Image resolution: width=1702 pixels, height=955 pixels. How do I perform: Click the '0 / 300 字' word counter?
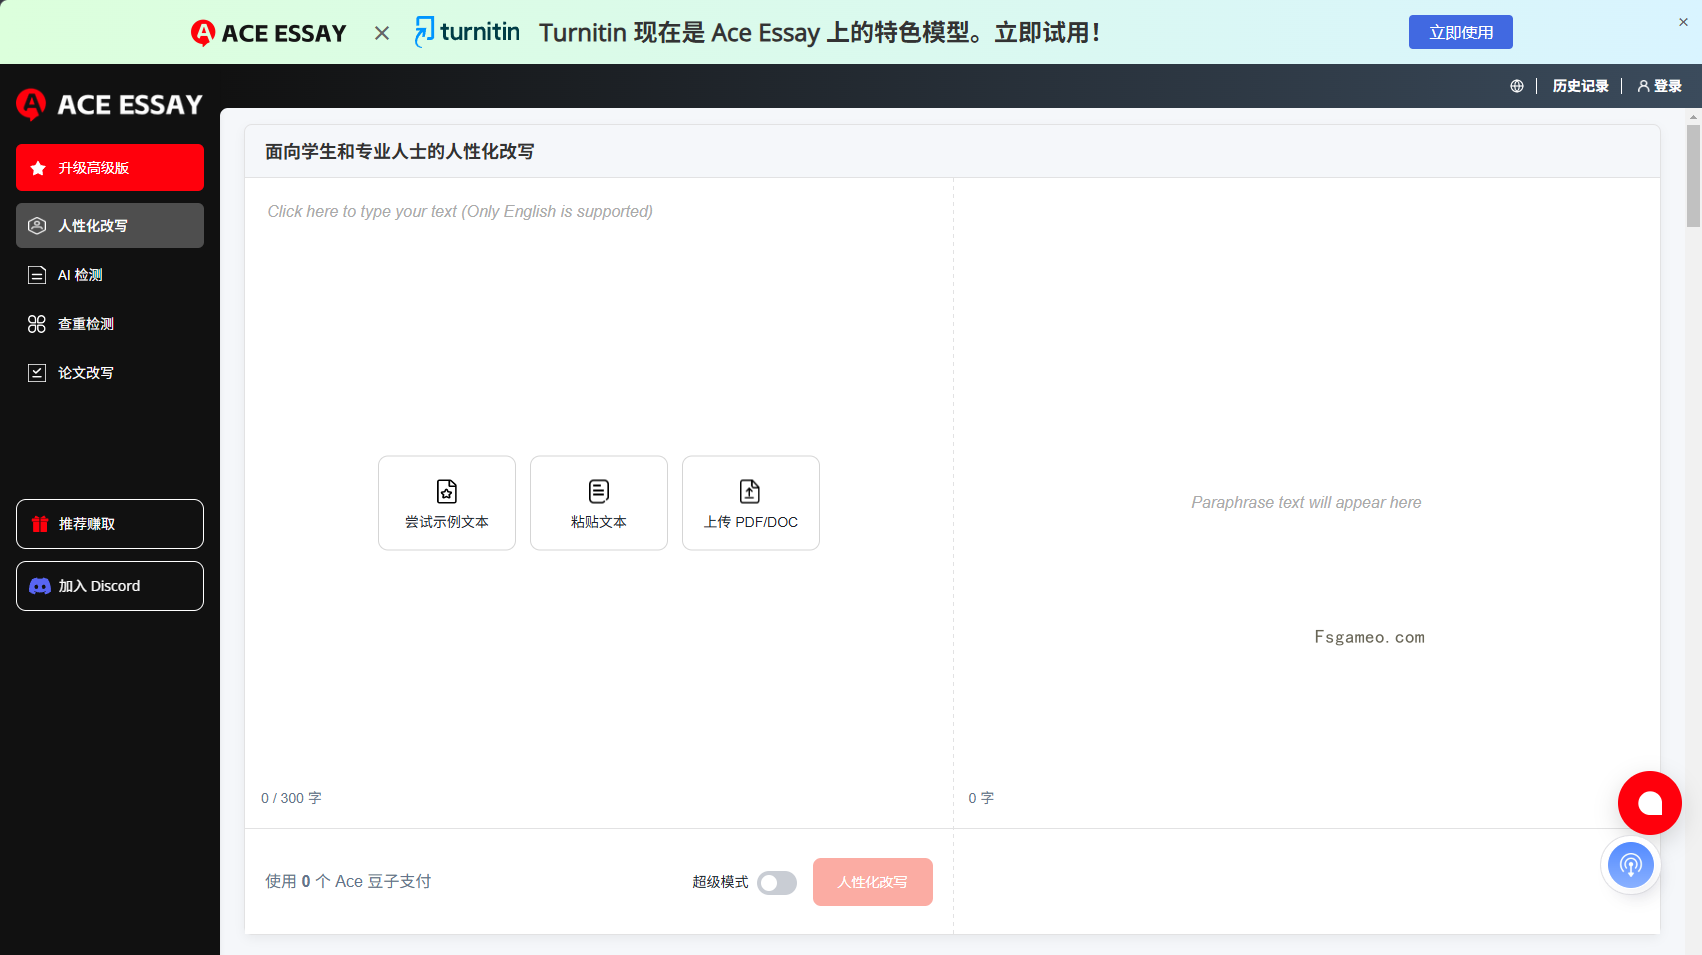[x=291, y=798]
